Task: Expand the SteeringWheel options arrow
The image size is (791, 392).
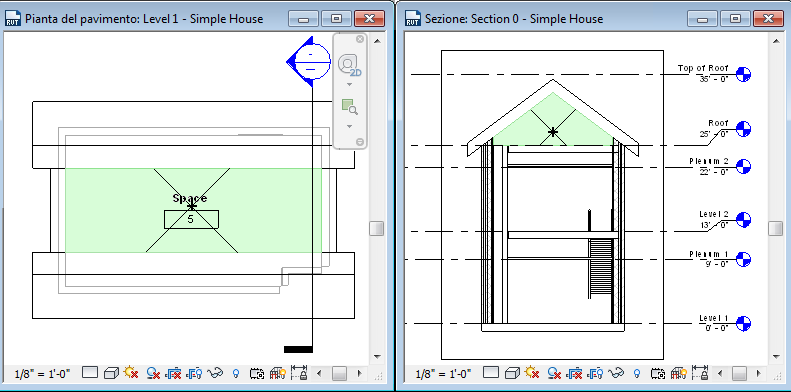Action: (x=349, y=84)
